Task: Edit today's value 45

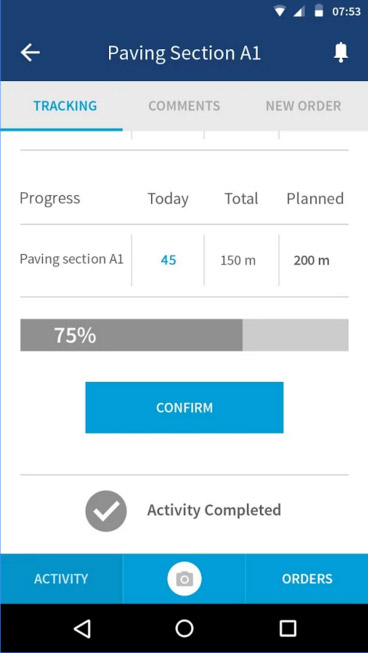Action: (x=168, y=260)
